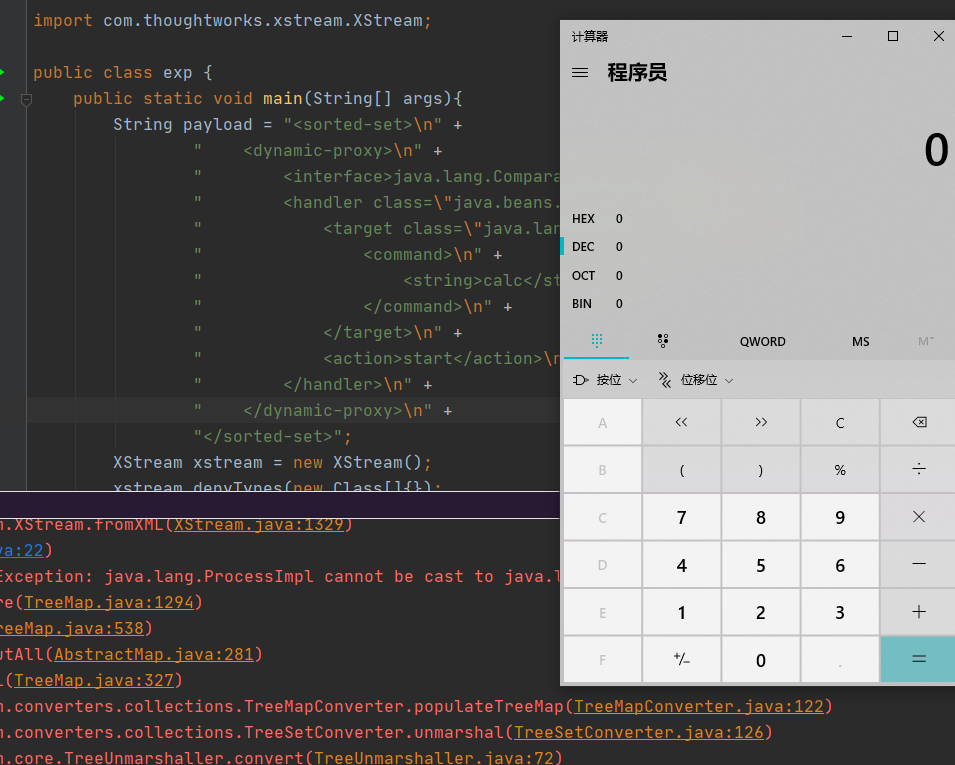This screenshot has width=955, height=765.
Task: Click digit 1 on keypad
Action: tap(682, 612)
